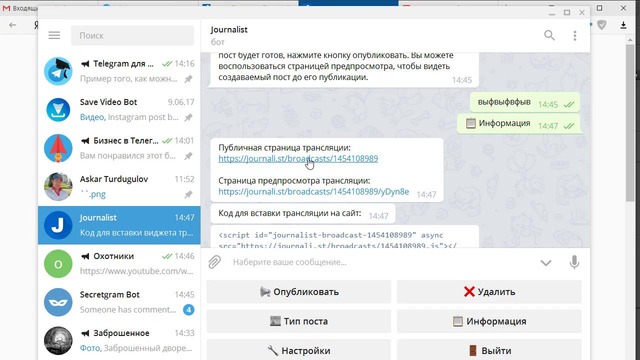Open the public broadcast page link
The height and width of the screenshot is (360, 640).
click(298, 158)
